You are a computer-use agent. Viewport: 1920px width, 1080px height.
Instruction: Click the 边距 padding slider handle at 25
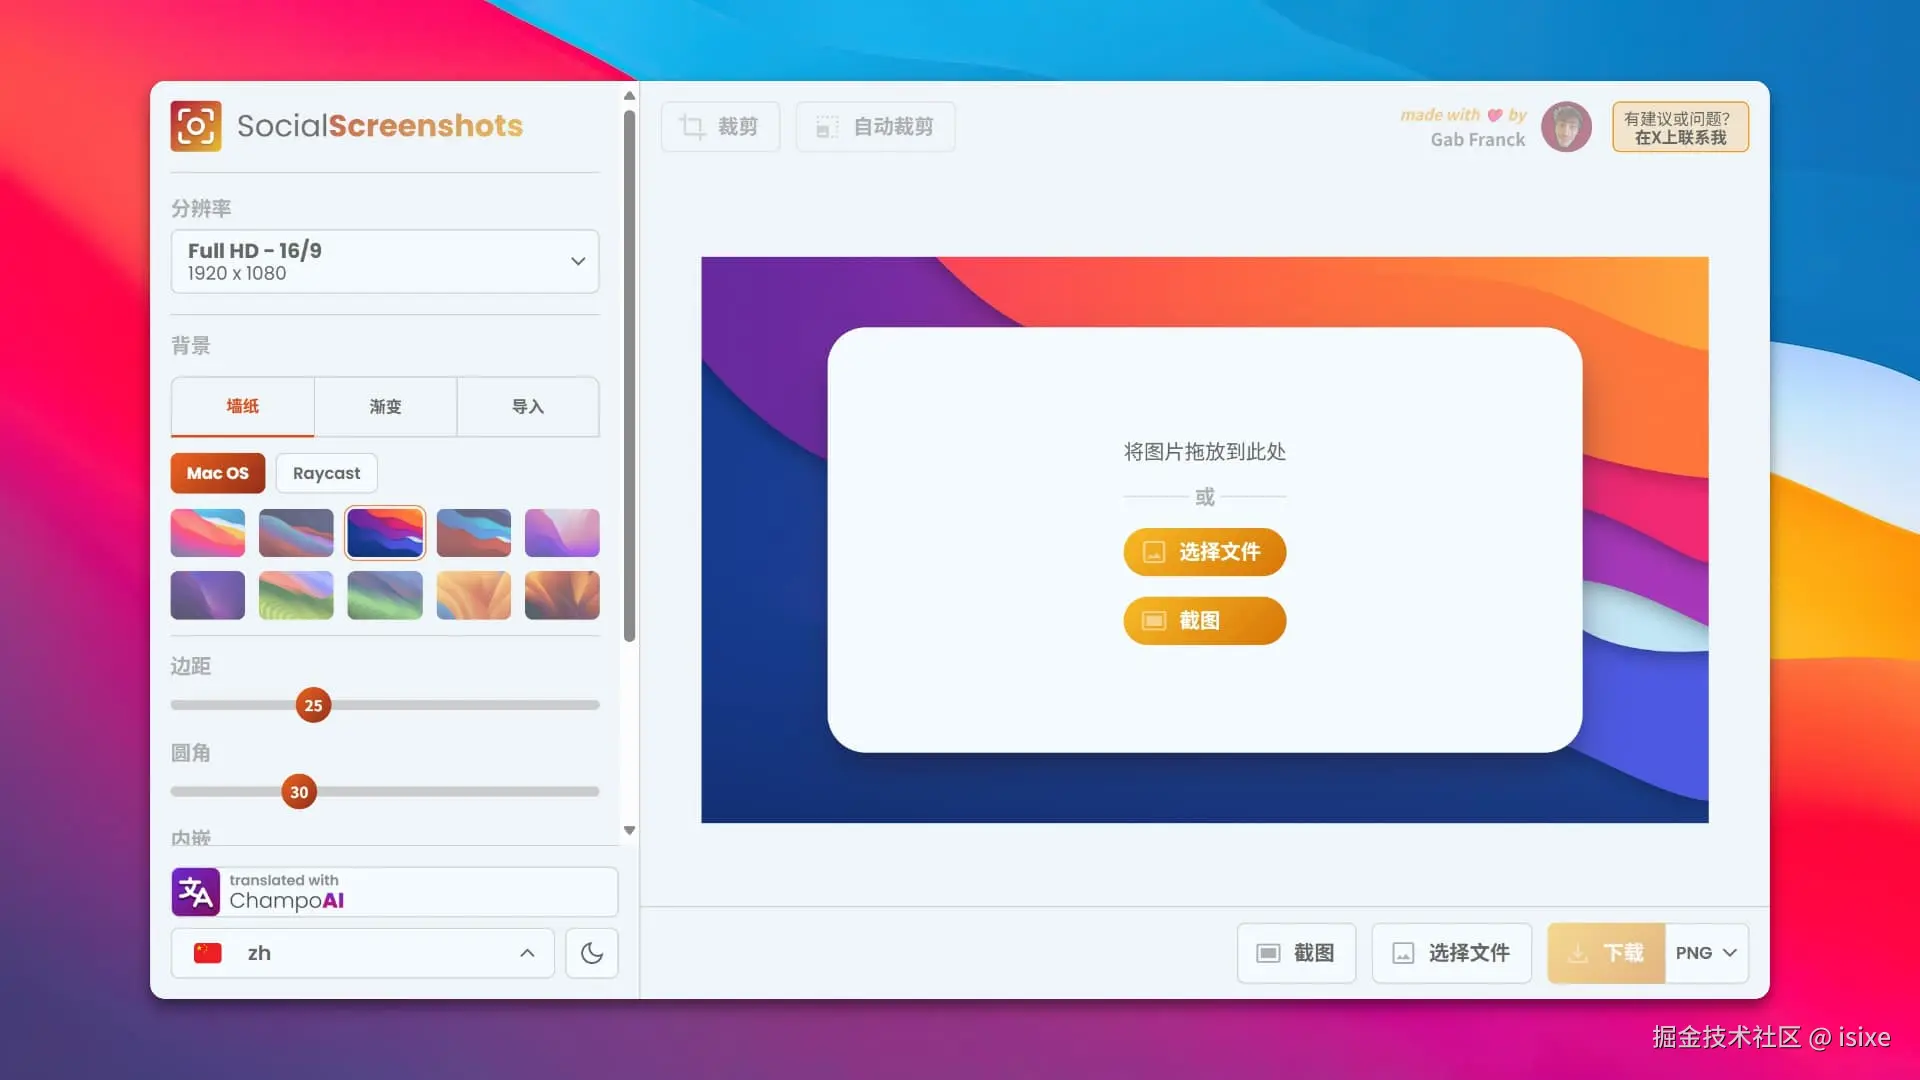pos(313,705)
